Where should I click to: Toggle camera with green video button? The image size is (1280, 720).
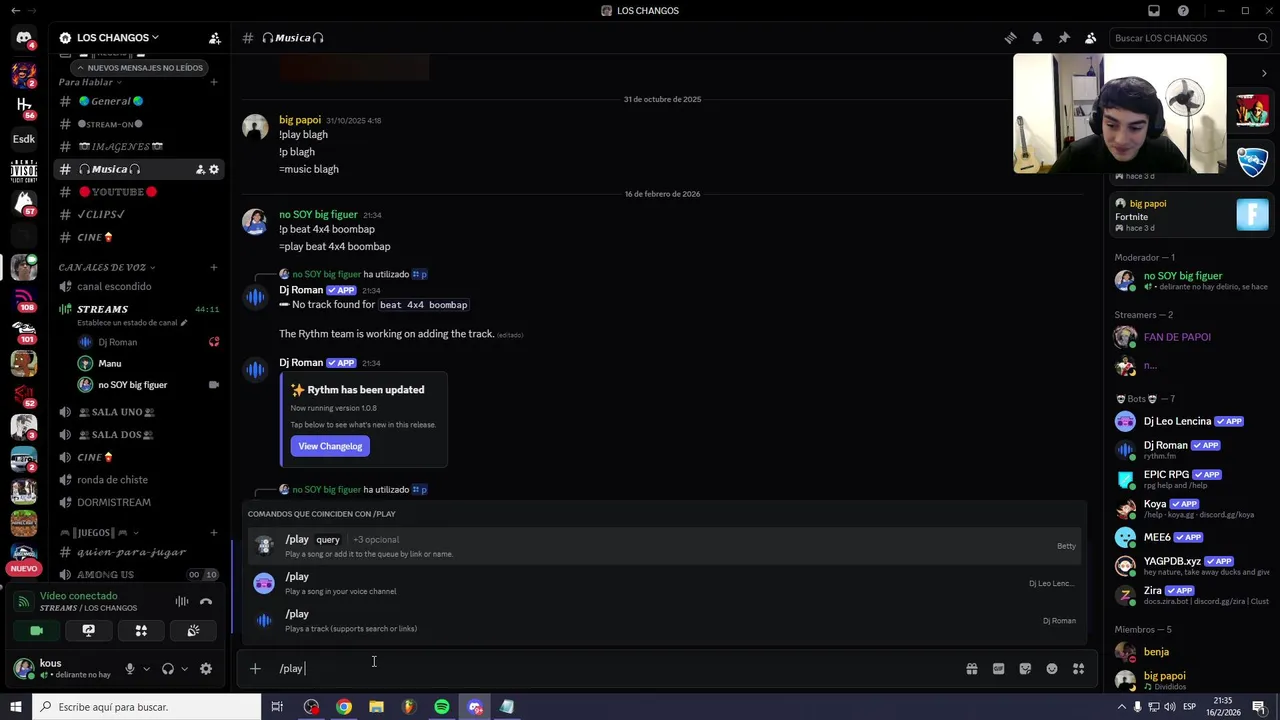(x=36, y=630)
